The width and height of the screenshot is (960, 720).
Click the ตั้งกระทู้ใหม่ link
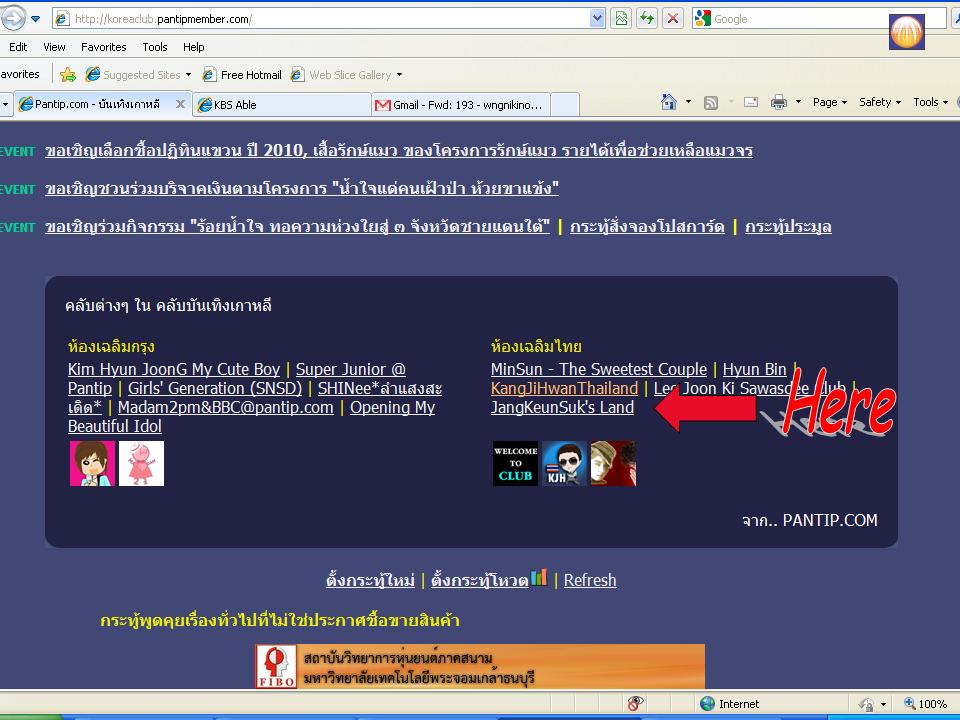pyautogui.click(x=370, y=580)
